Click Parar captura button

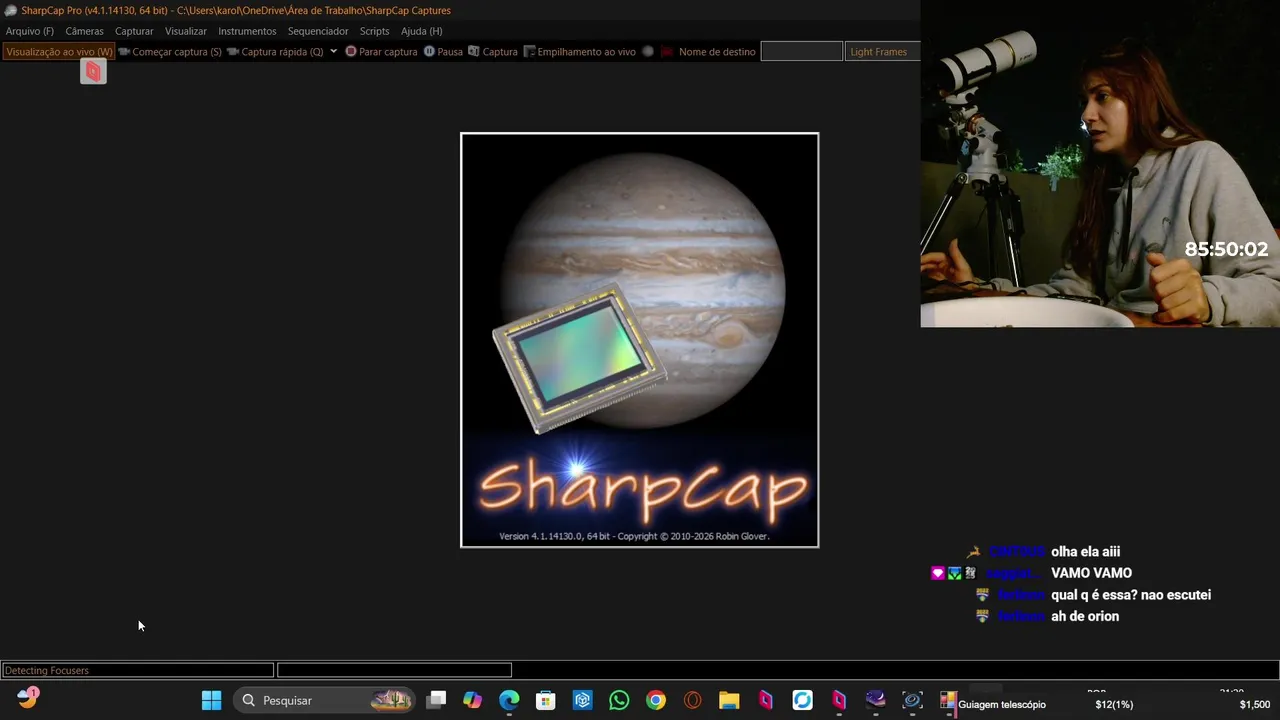click(x=381, y=52)
